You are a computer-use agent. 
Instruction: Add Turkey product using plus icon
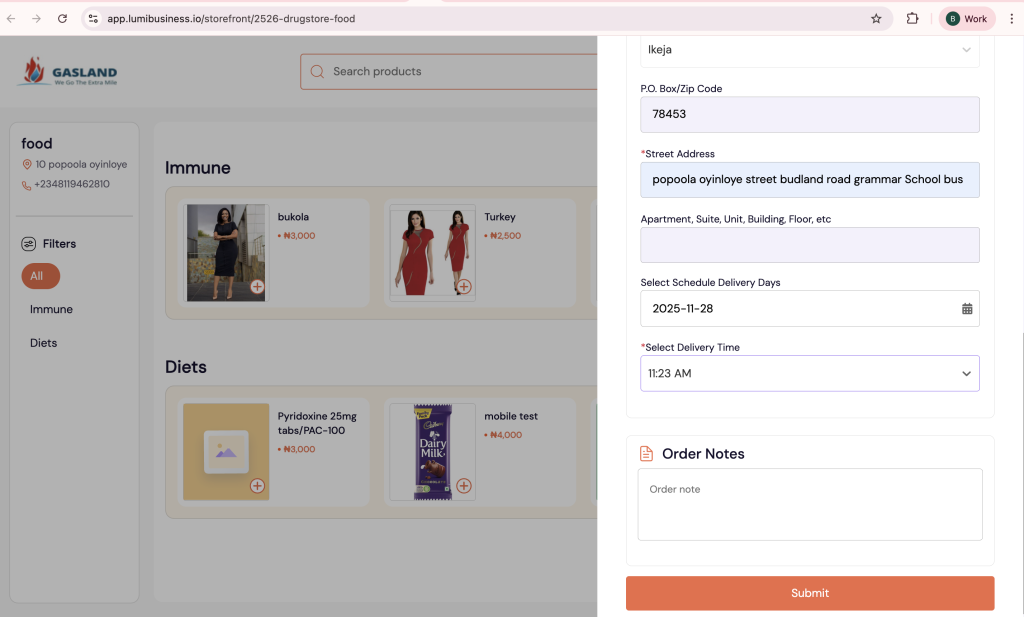coord(463,287)
